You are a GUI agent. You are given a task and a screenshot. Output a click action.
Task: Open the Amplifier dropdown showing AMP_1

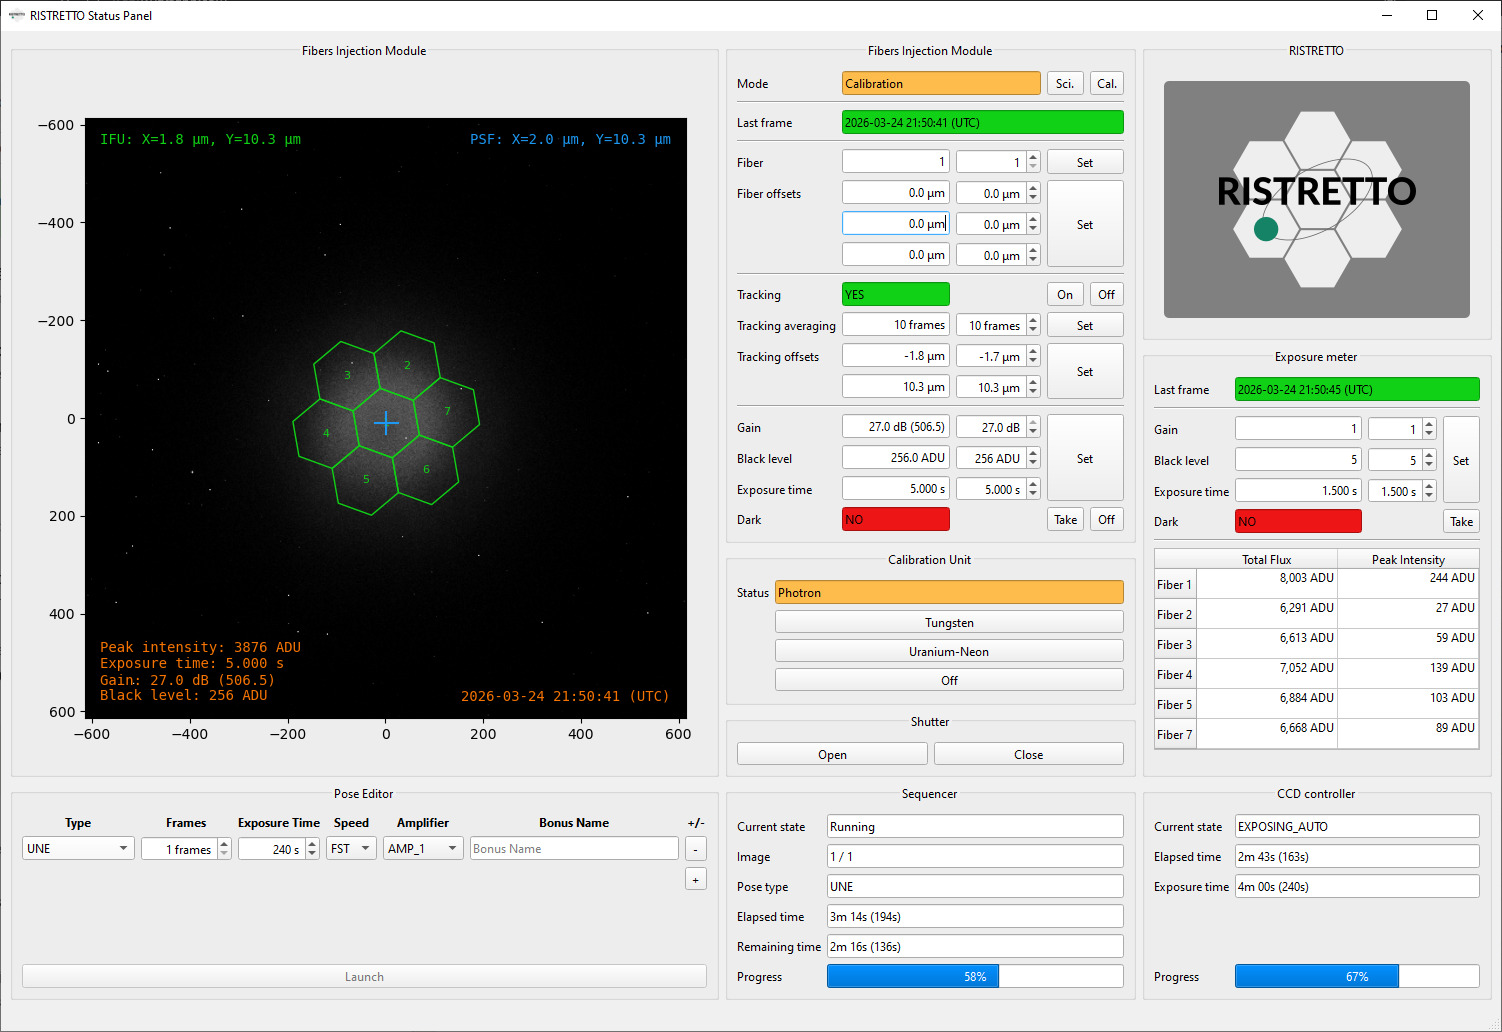[423, 848]
